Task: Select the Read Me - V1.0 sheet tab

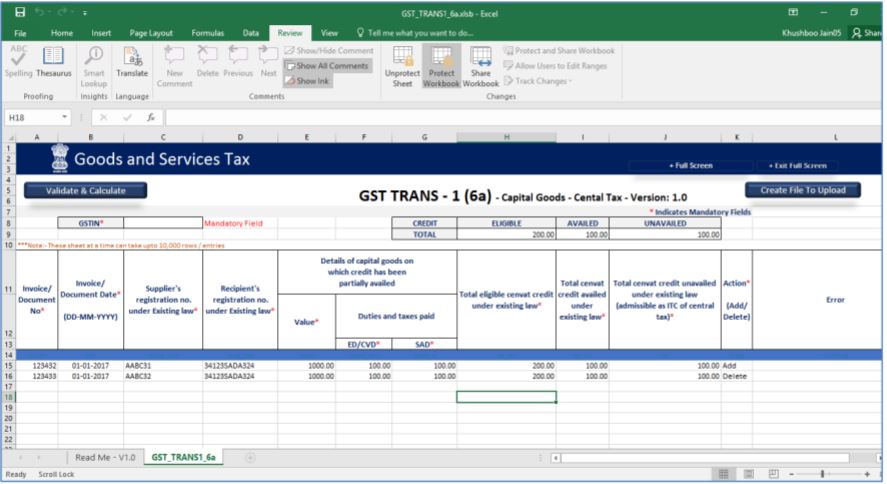Action: tap(105, 457)
